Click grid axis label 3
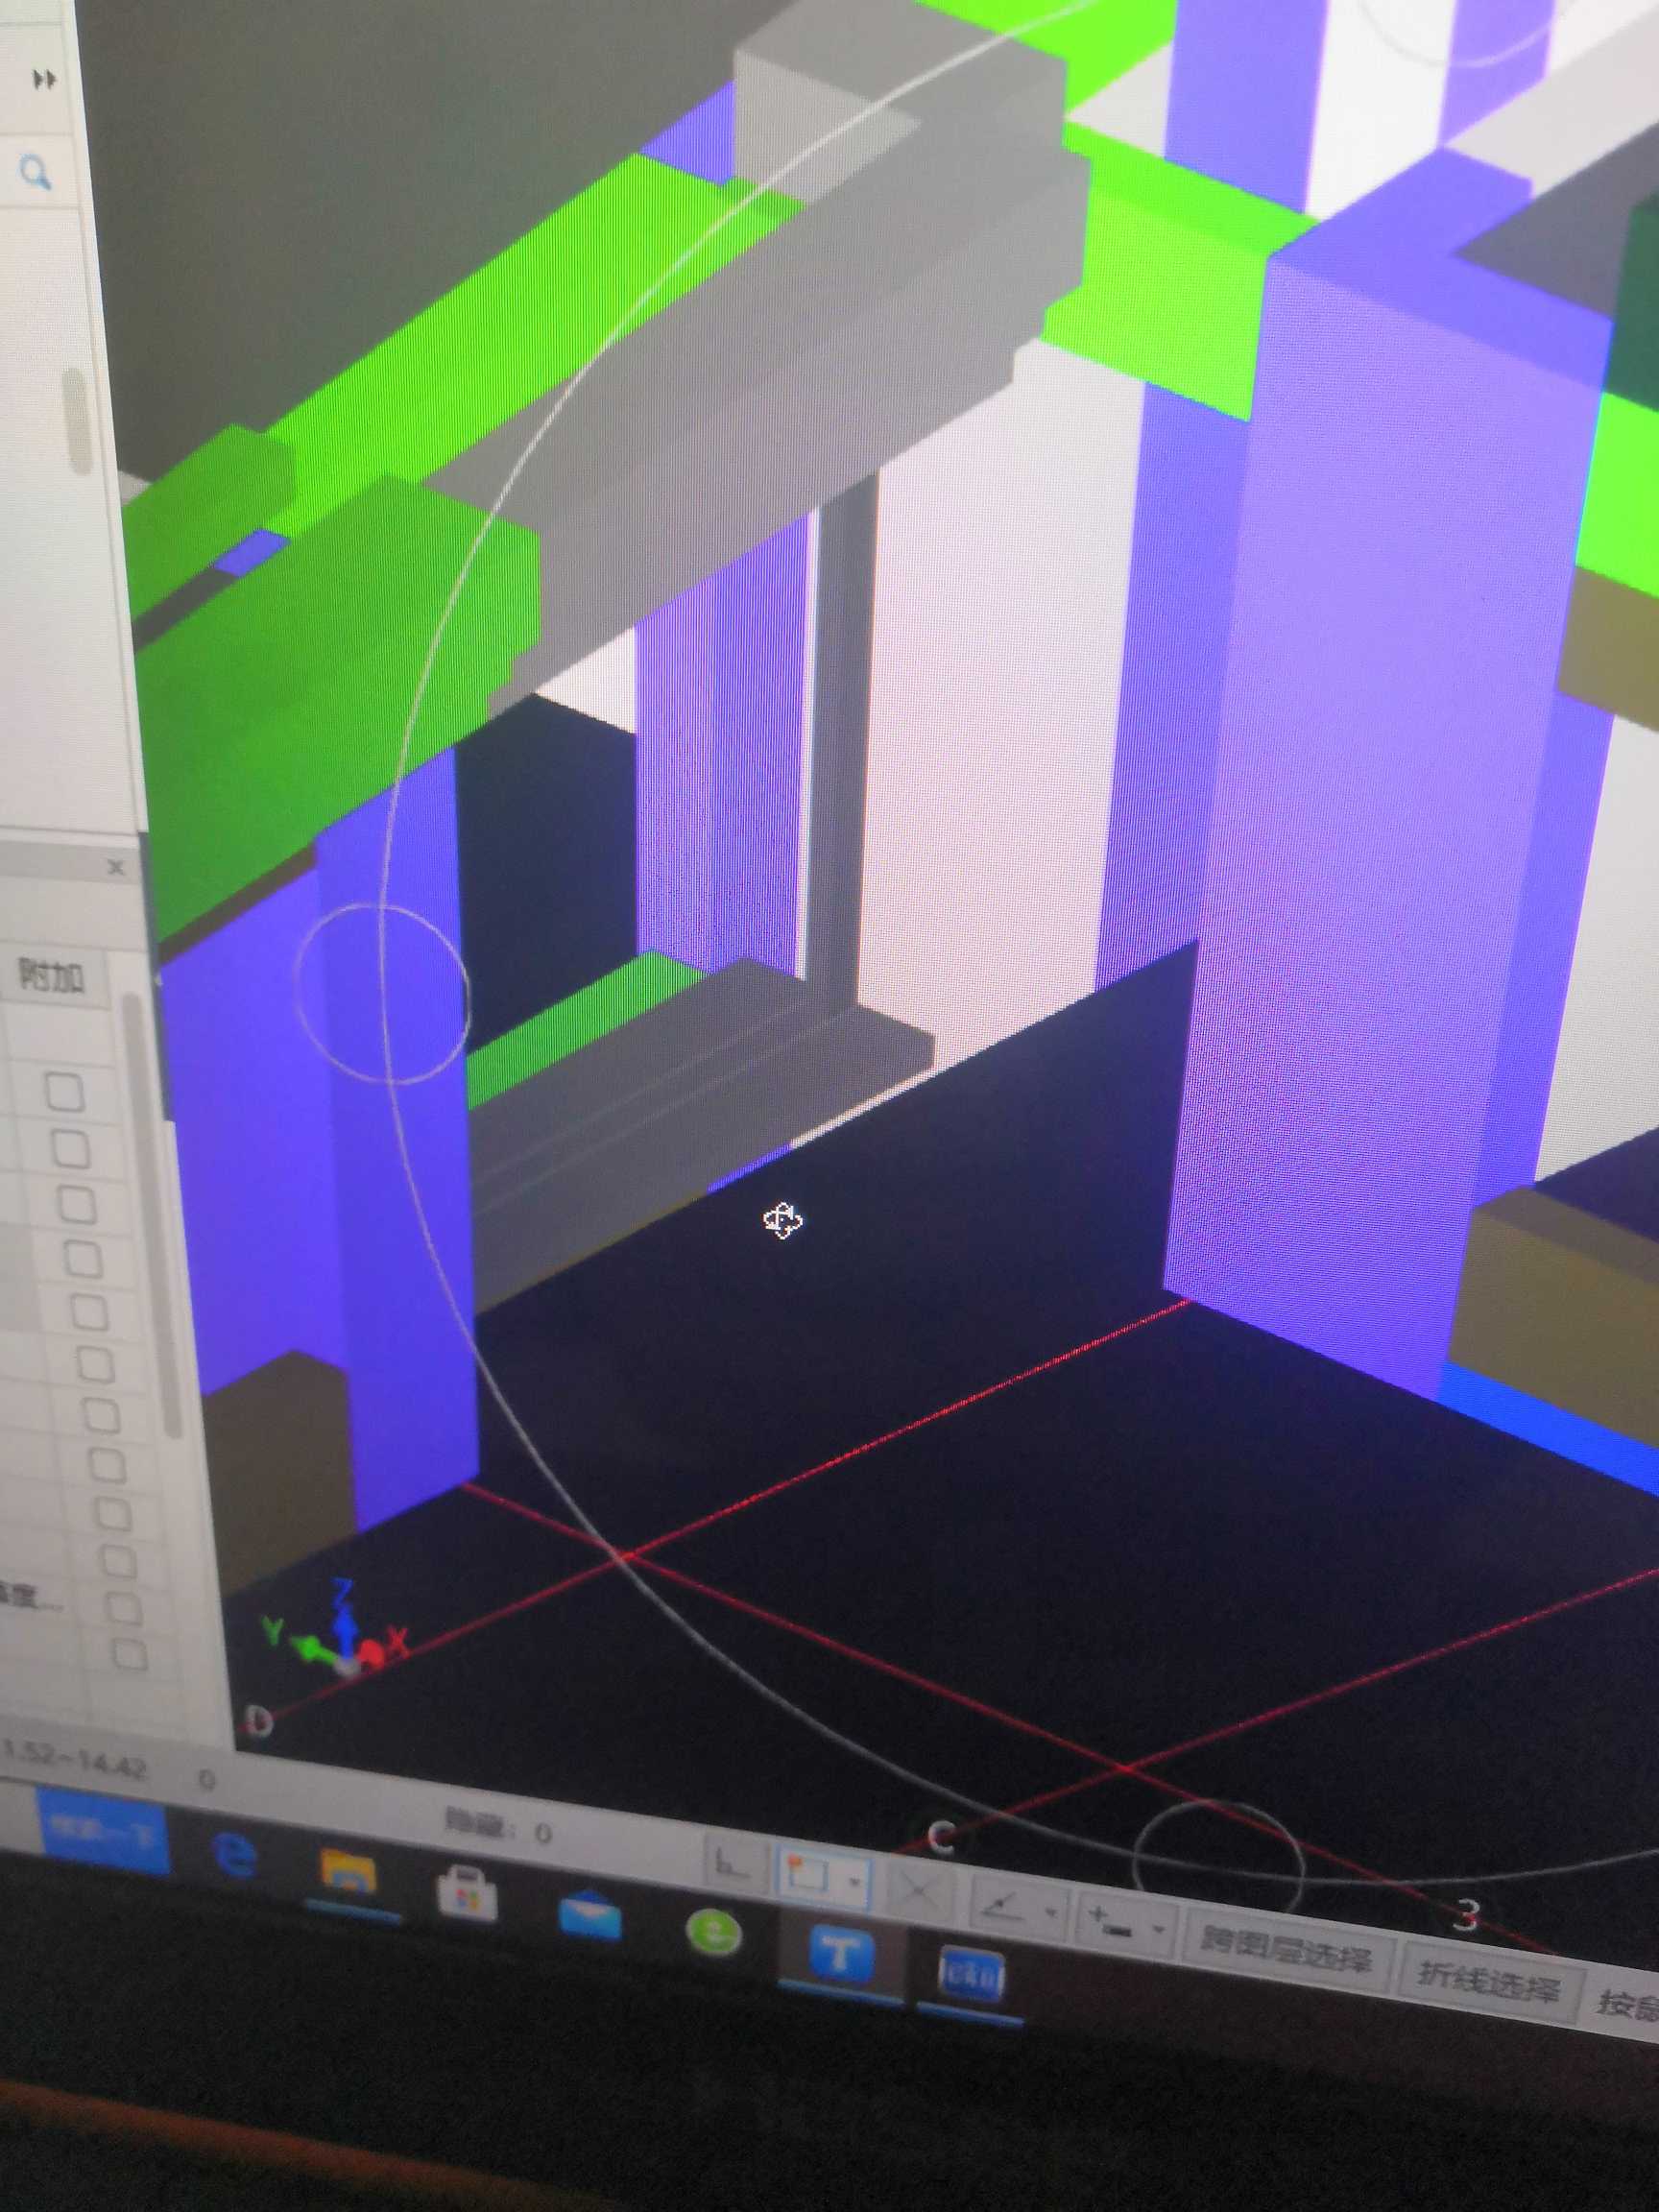The width and height of the screenshot is (1659, 2212). (x=1466, y=1914)
